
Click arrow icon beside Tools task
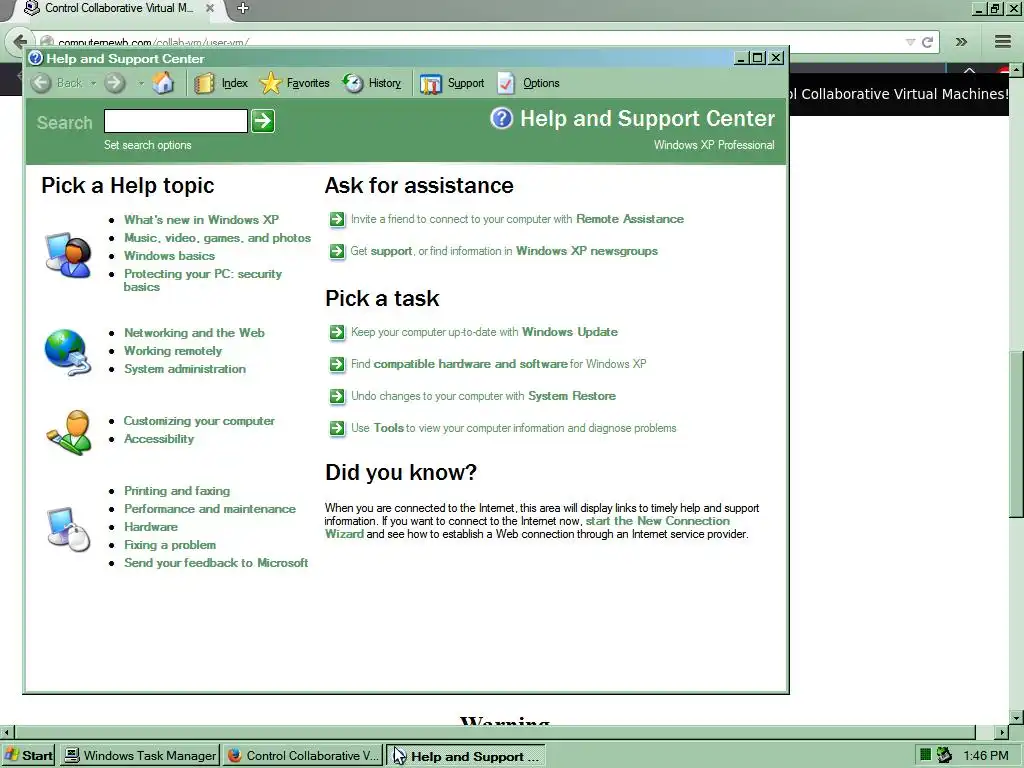pos(337,428)
